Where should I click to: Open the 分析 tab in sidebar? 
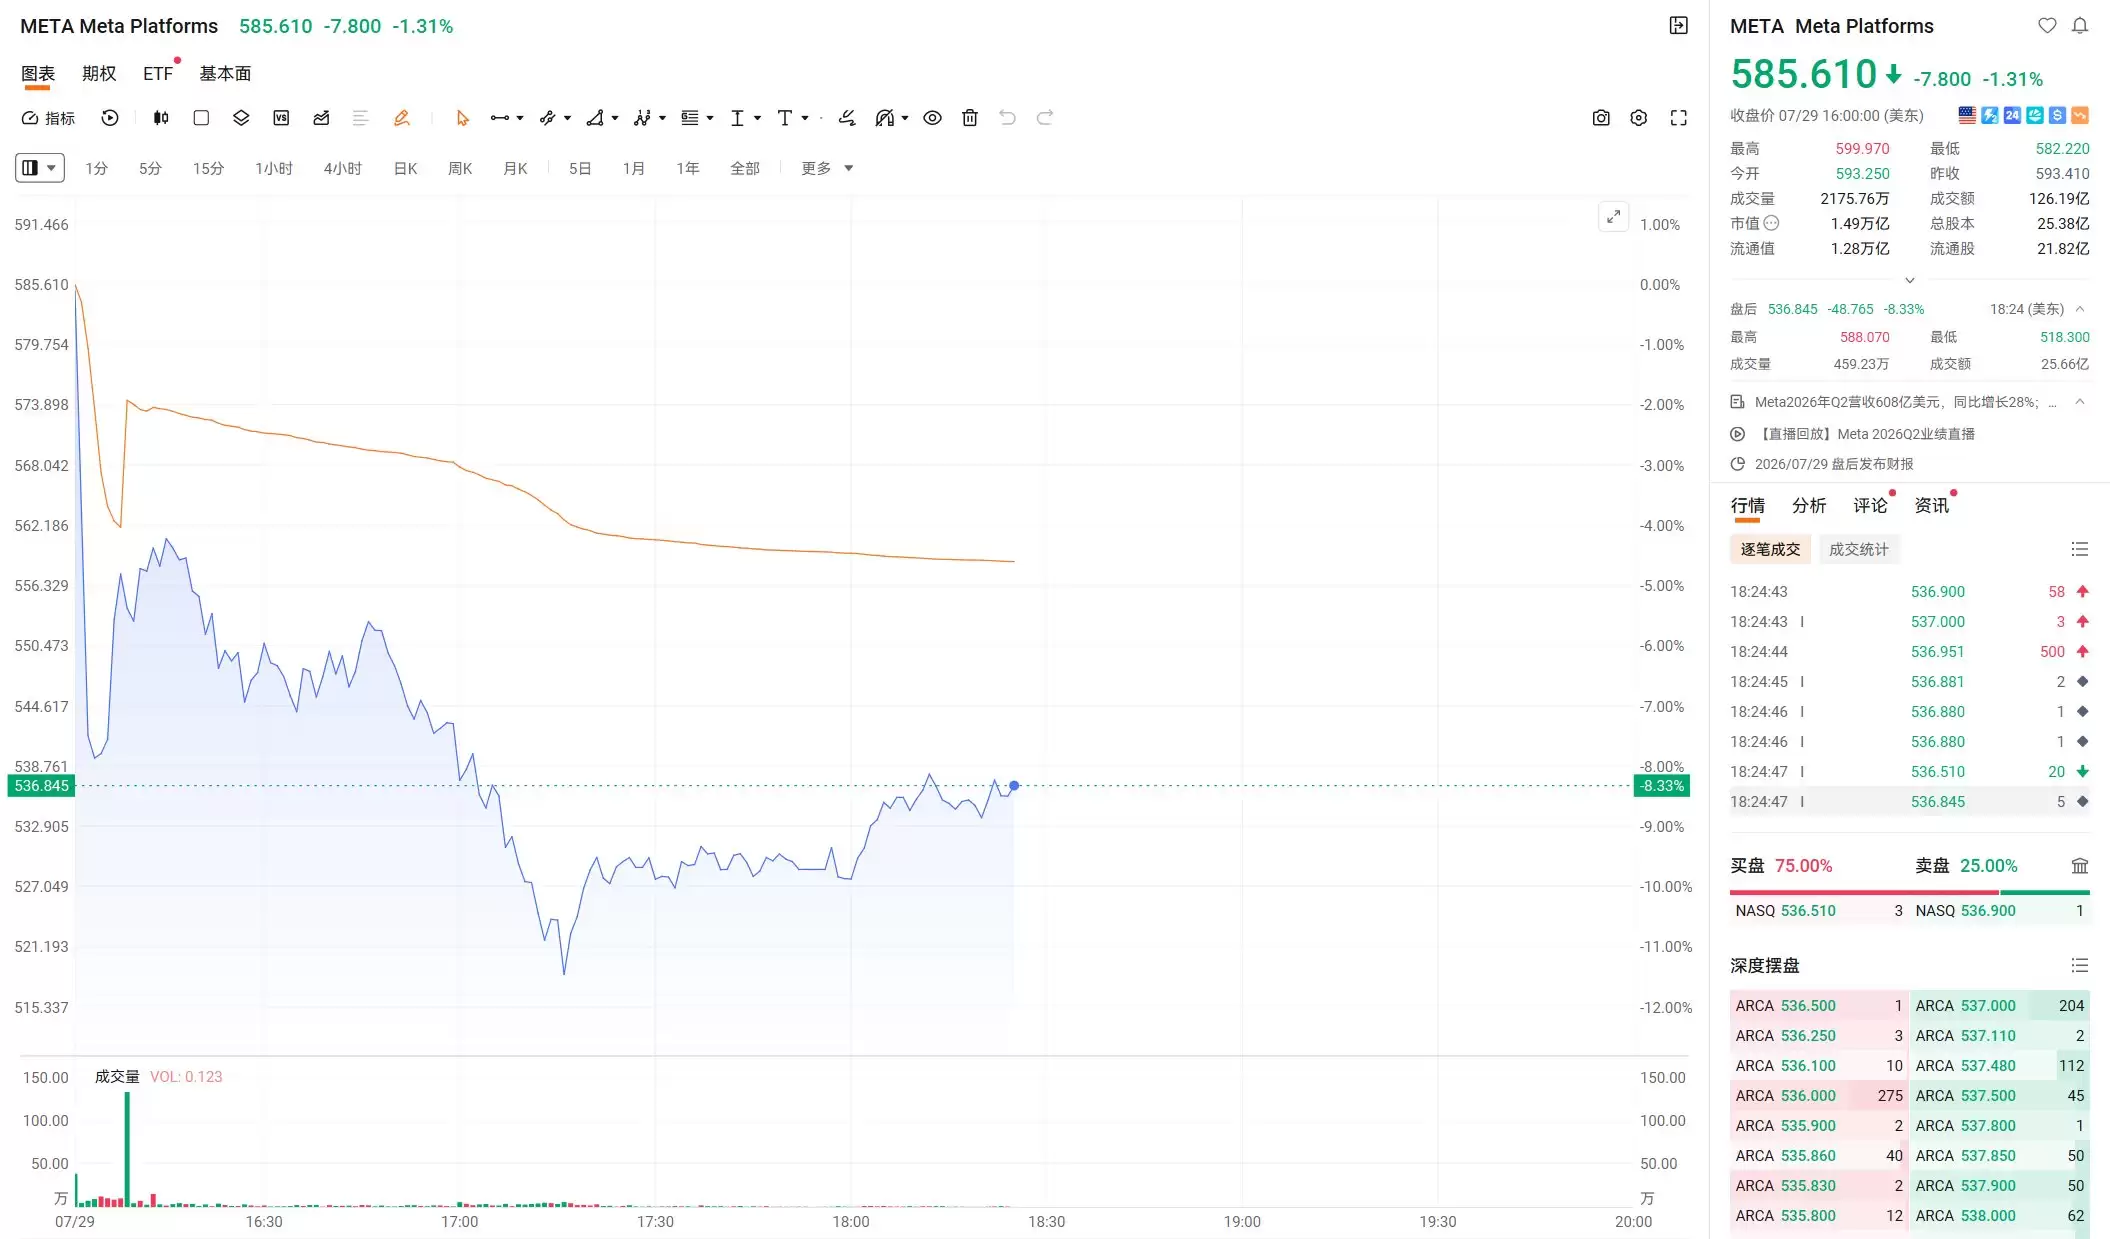[1809, 505]
